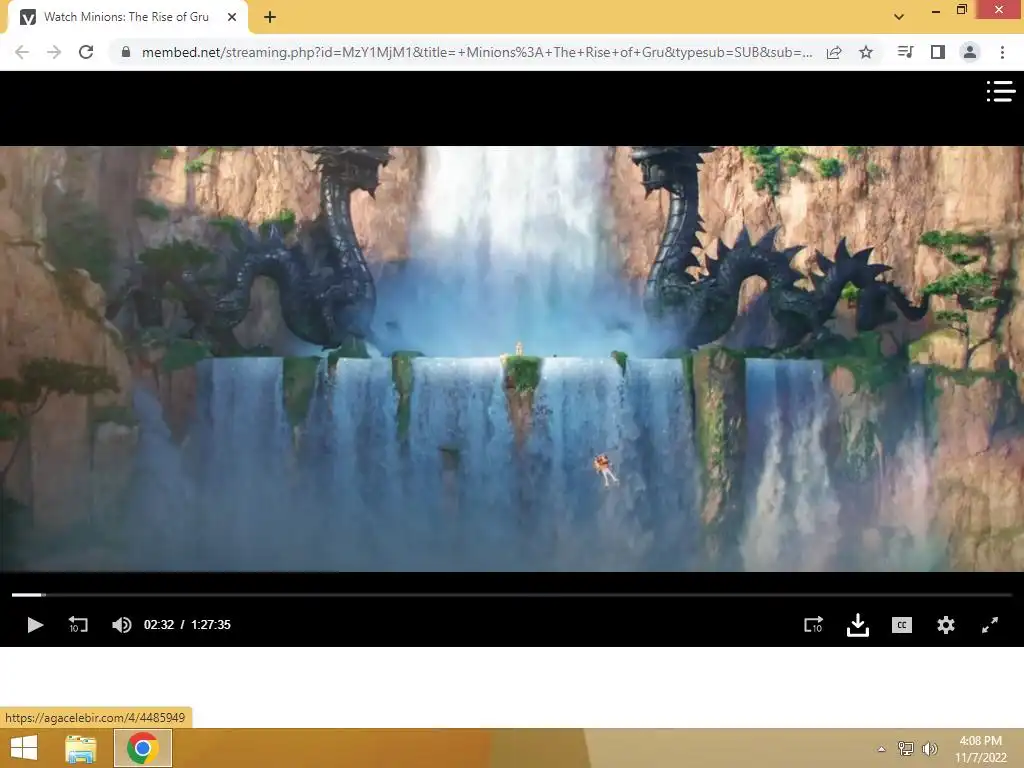The width and height of the screenshot is (1024, 768).
Task: Reload the current page
Action: click(x=86, y=52)
